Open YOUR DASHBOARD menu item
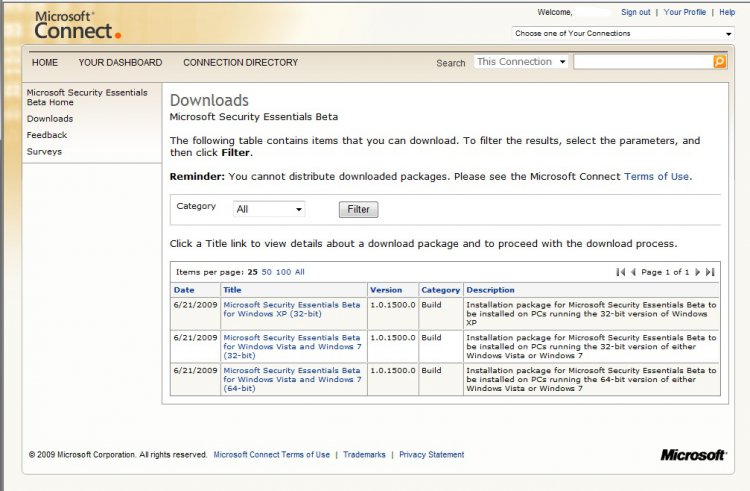Image resolution: width=750 pixels, height=491 pixels. point(121,63)
